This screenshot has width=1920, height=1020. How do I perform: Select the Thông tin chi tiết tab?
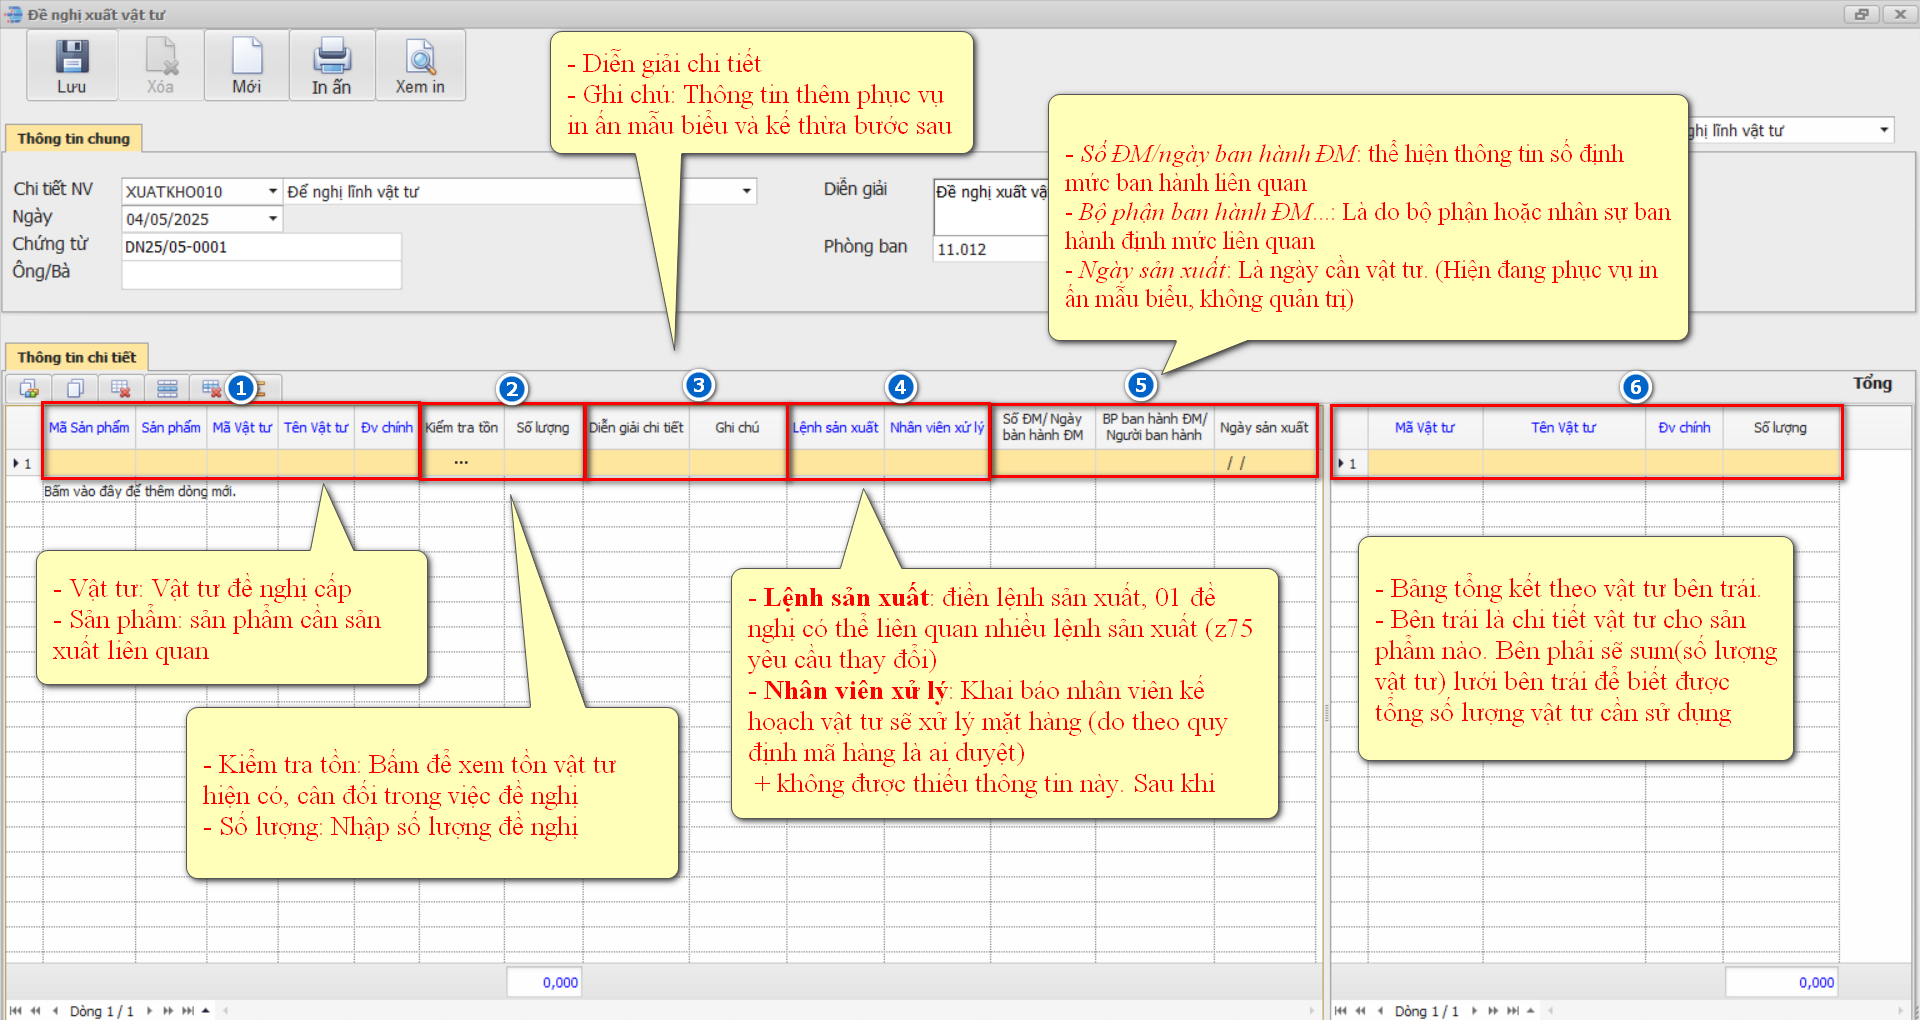click(x=76, y=358)
